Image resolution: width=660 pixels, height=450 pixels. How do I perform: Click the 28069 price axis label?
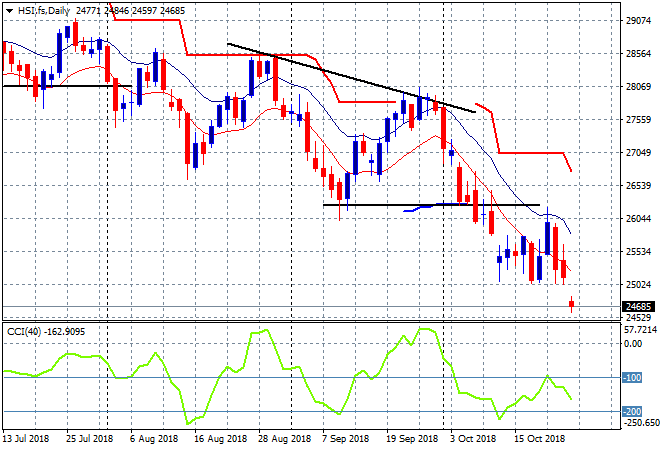[x=638, y=87]
